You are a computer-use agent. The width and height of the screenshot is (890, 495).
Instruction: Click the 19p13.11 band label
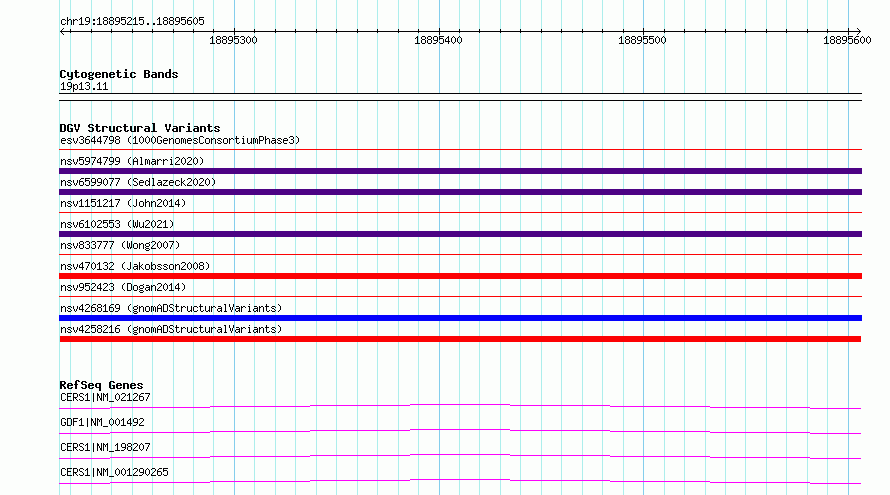coord(84,86)
